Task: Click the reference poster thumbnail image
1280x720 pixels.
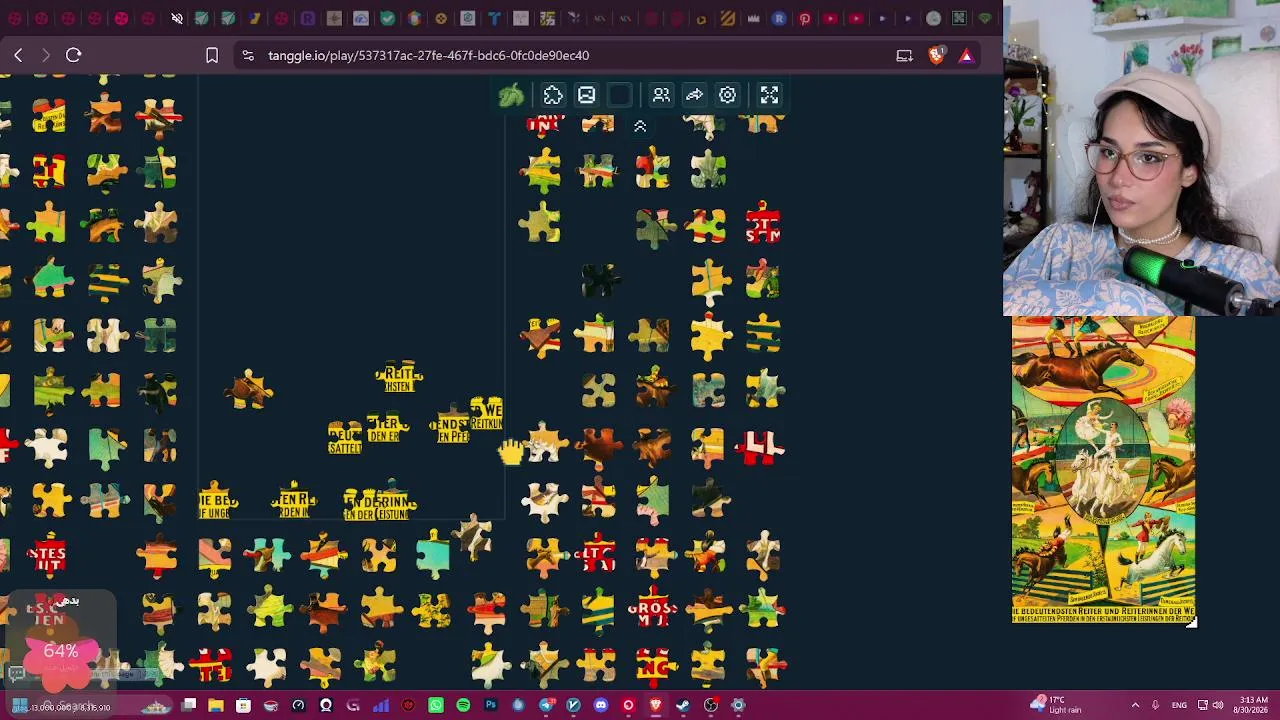Action: pos(1103,470)
